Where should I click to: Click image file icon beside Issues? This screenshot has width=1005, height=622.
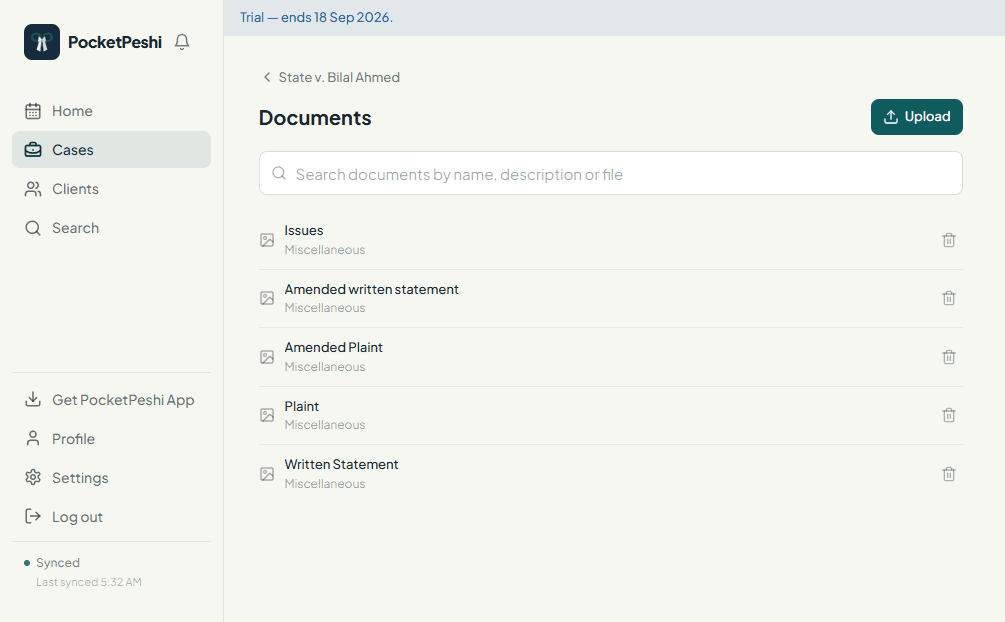click(267, 240)
